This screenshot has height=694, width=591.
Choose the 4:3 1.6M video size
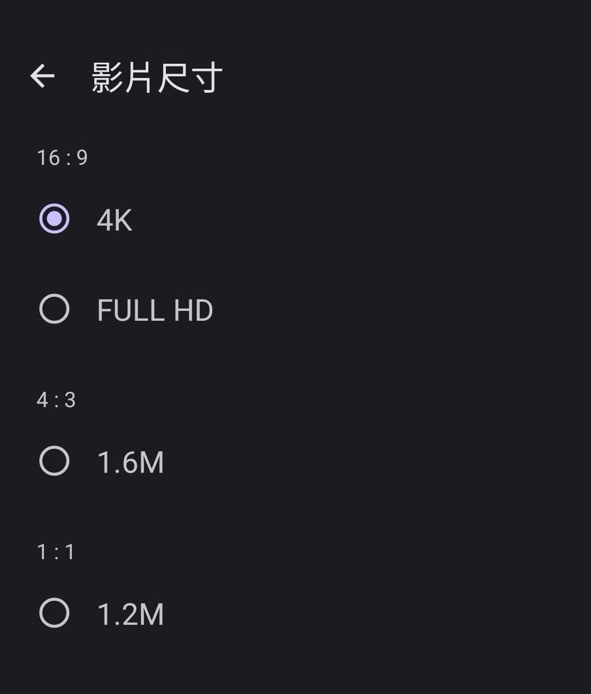click(295, 462)
